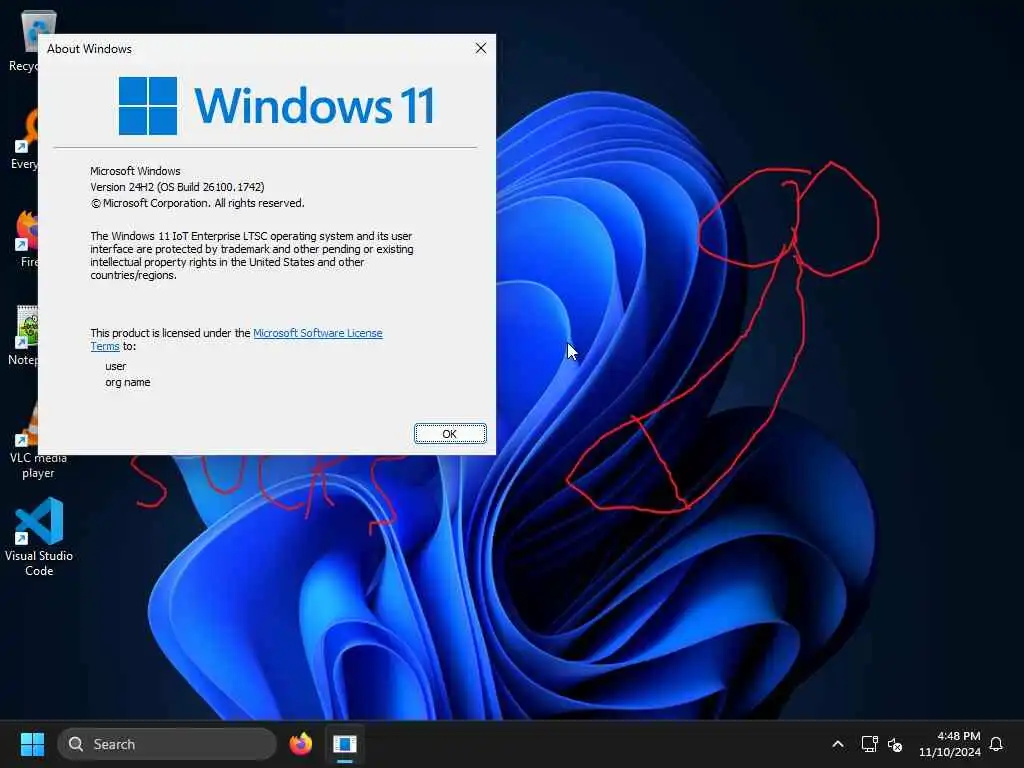This screenshot has width=1024, height=768.
Task: Open the Firefox desktop shortcut
Action: pos(27,238)
